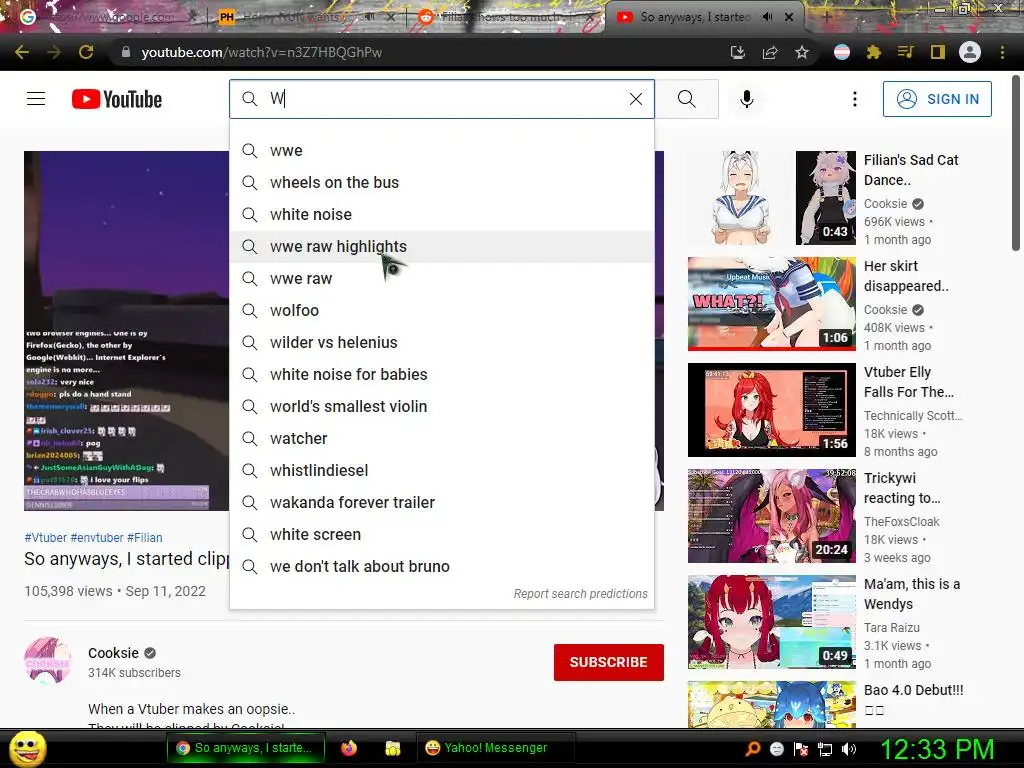Choose the 'watcher' suggestion

(441, 438)
